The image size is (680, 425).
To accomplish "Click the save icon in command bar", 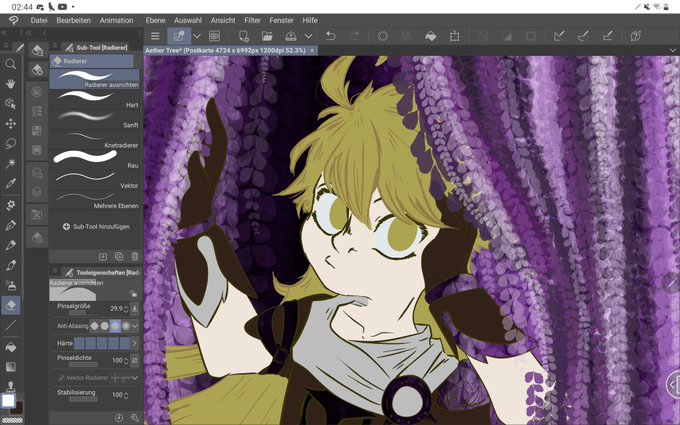I will [x=291, y=36].
